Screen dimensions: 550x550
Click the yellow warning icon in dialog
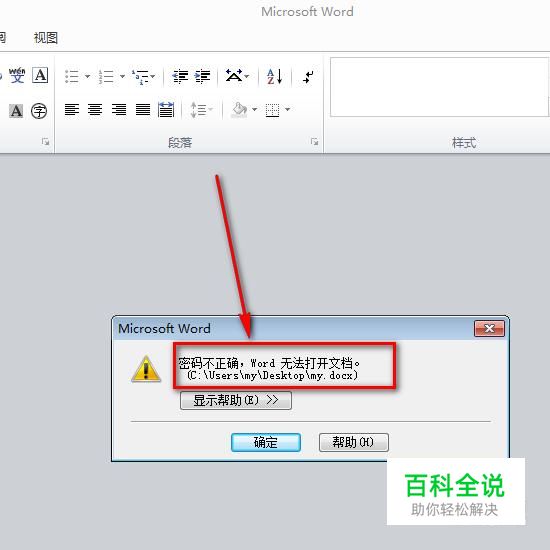(x=146, y=369)
